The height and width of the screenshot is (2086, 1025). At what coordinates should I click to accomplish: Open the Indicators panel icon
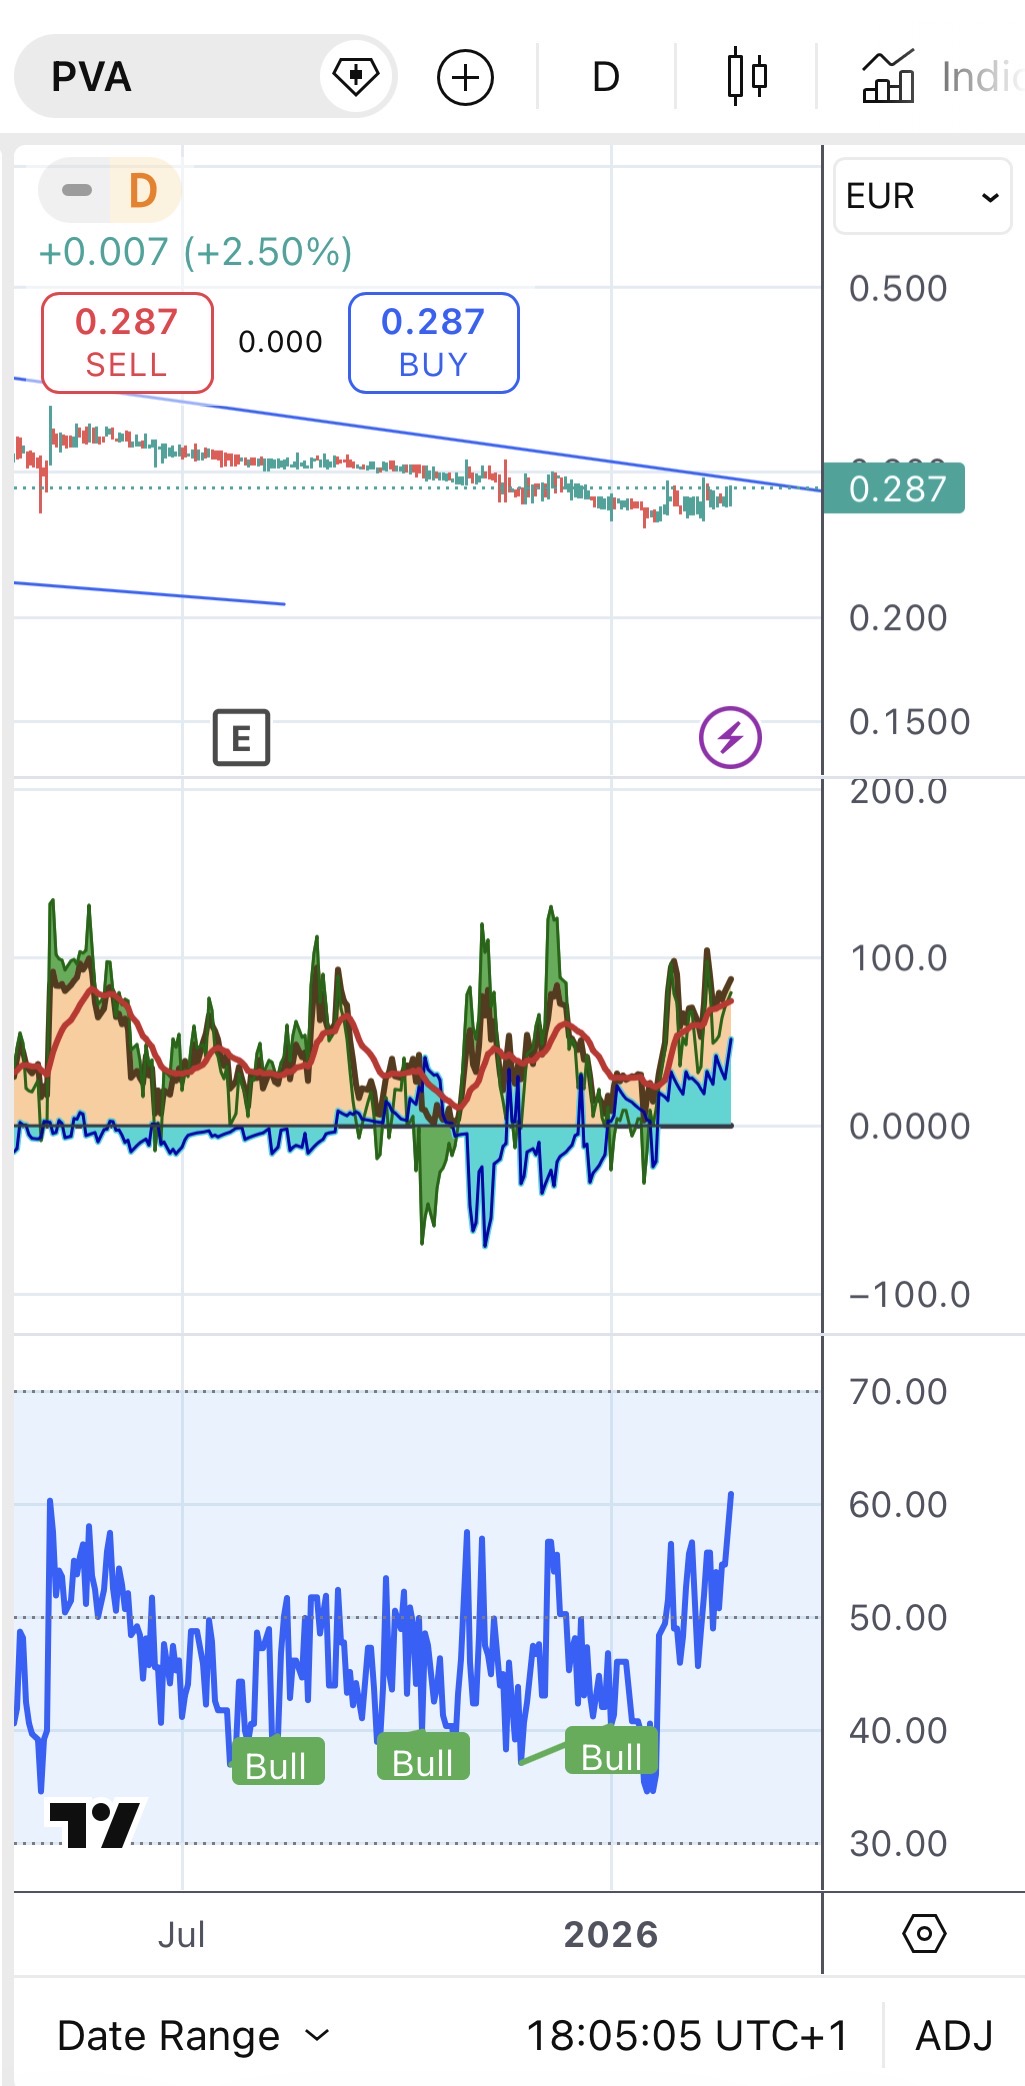tap(888, 76)
